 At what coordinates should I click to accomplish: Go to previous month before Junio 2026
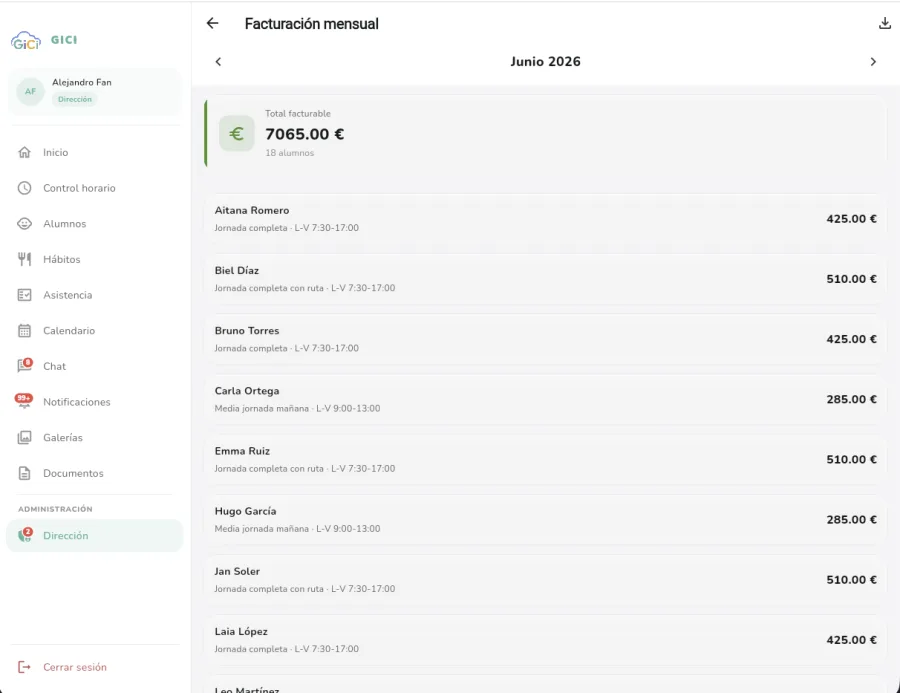[x=218, y=61]
